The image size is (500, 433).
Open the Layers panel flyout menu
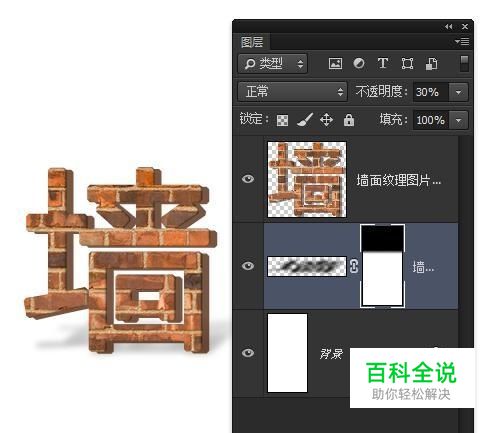pyautogui.click(x=462, y=42)
